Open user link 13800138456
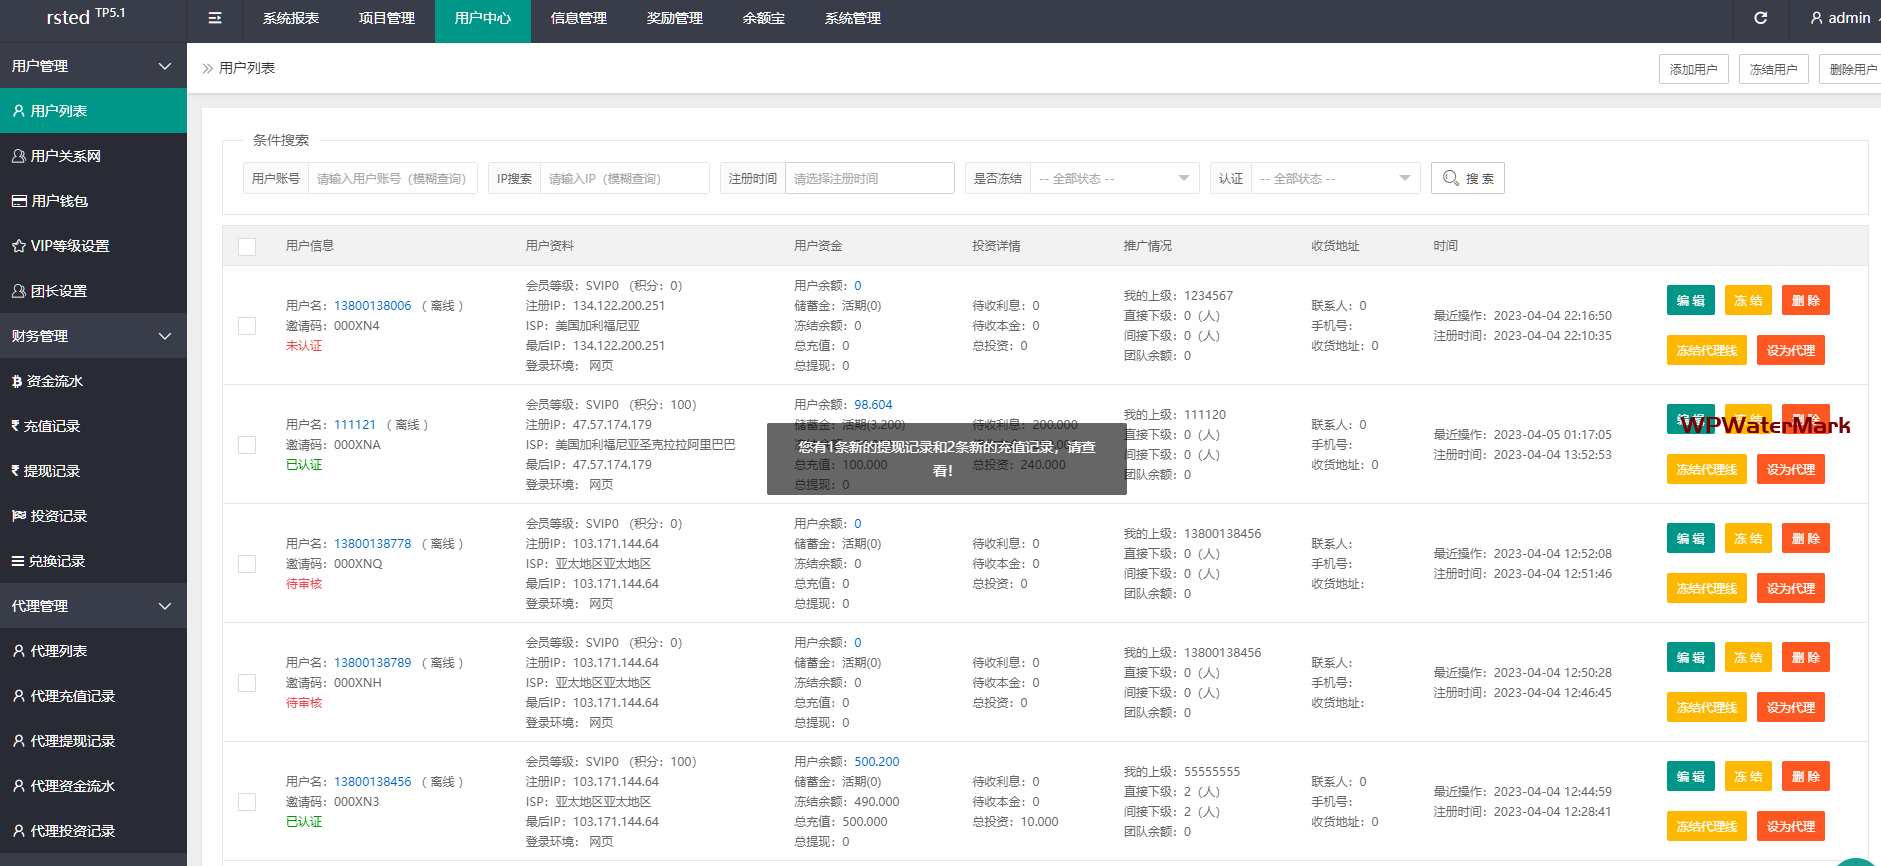The image size is (1881, 866). tap(372, 782)
